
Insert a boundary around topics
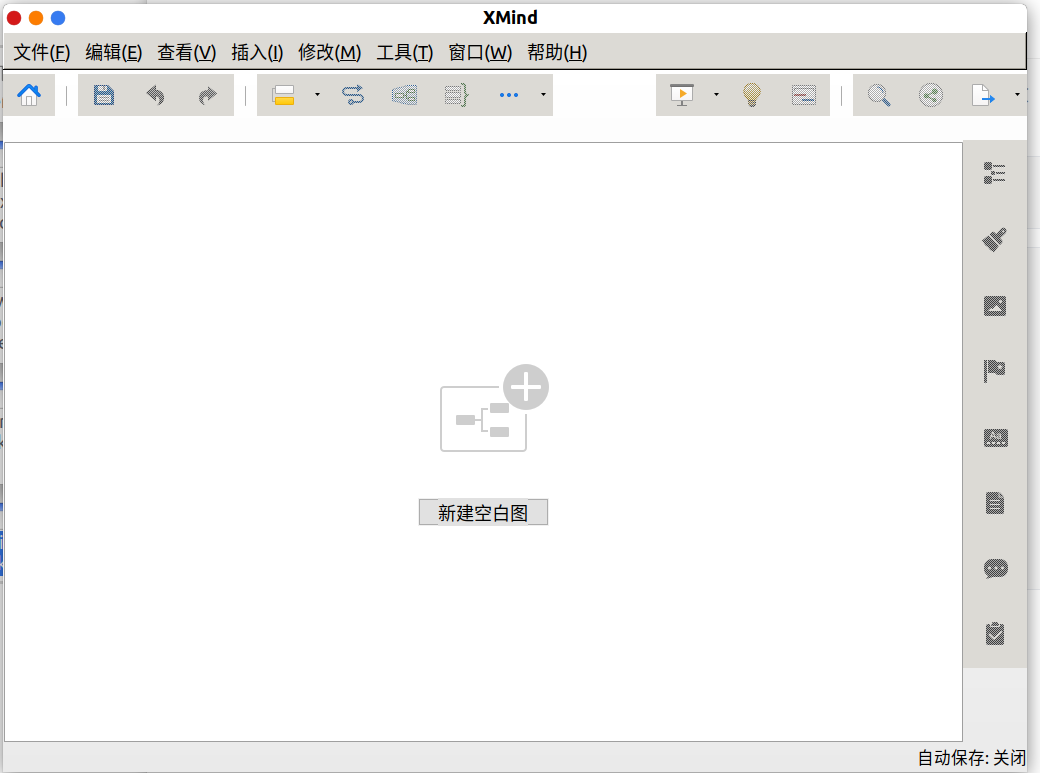tap(405, 95)
